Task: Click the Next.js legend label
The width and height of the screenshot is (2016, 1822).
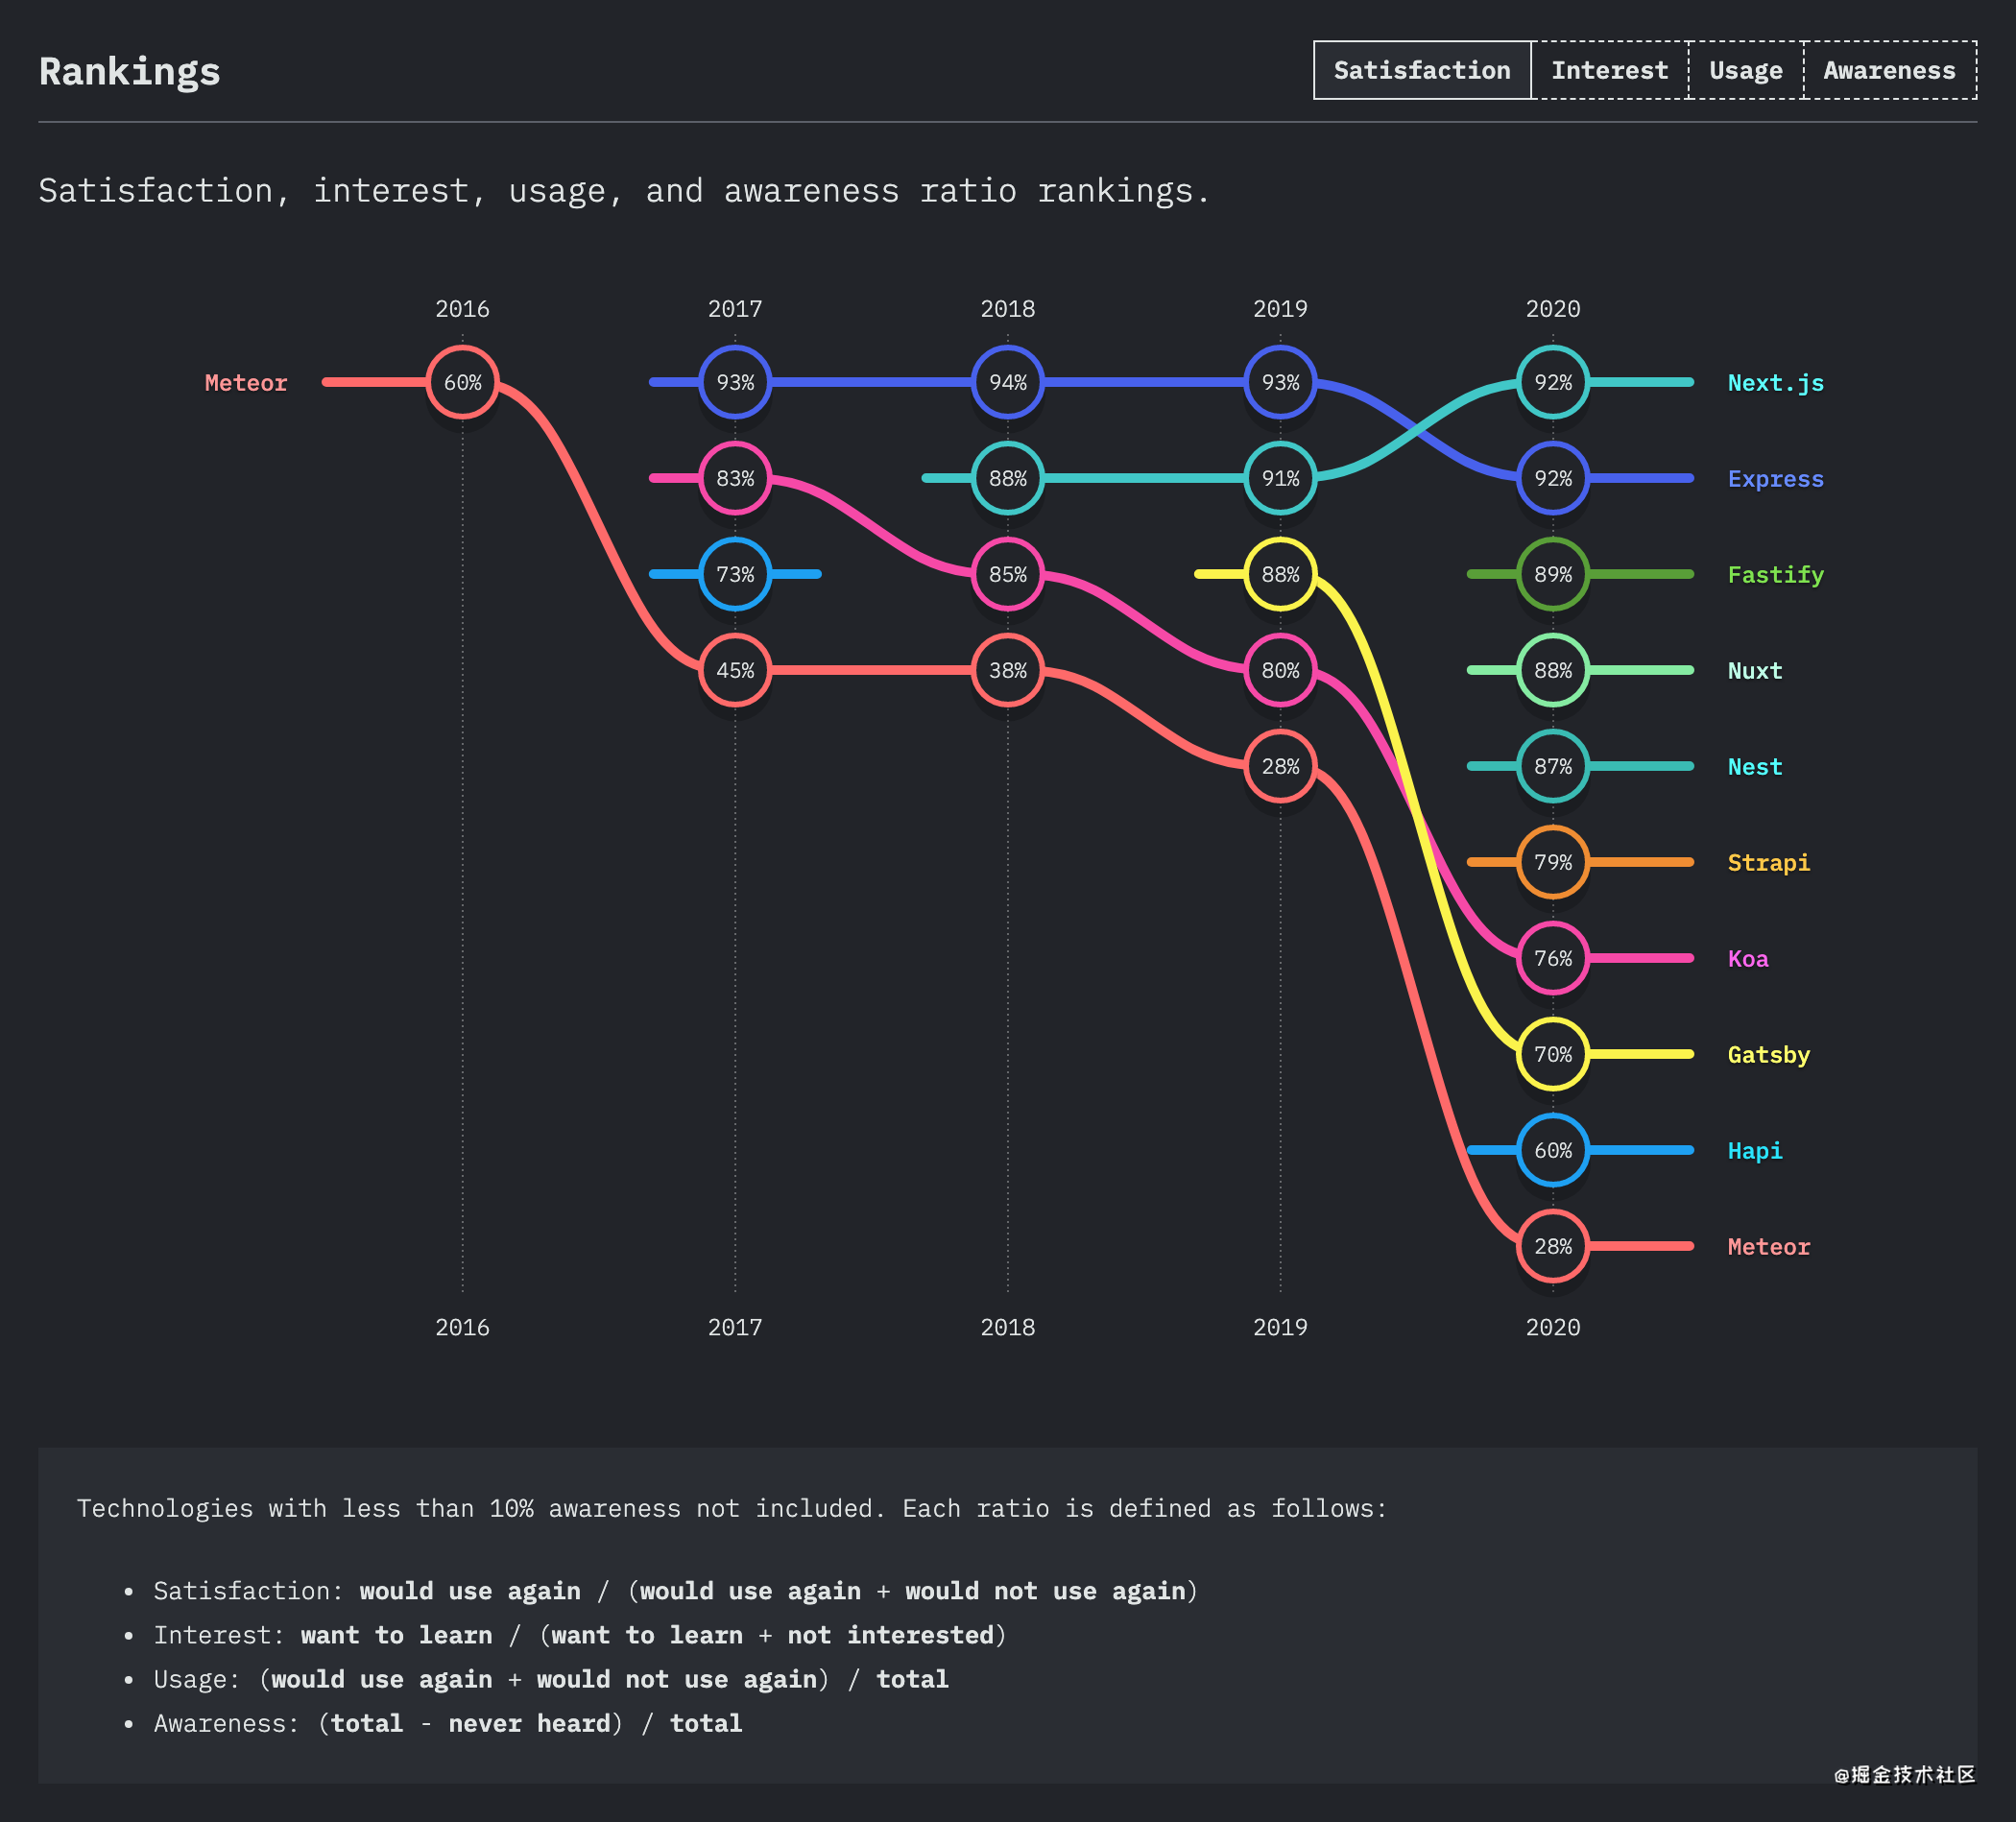Action: (x=1775, y=383)
